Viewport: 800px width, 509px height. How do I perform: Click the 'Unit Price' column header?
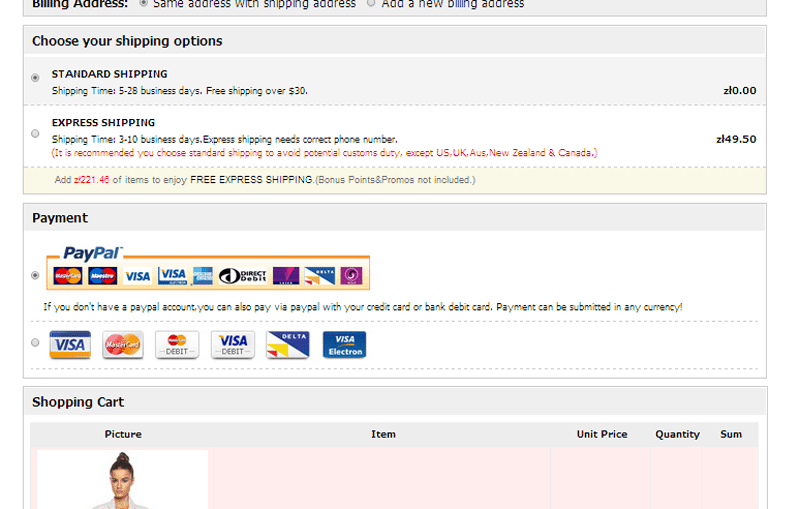(602, 434)
